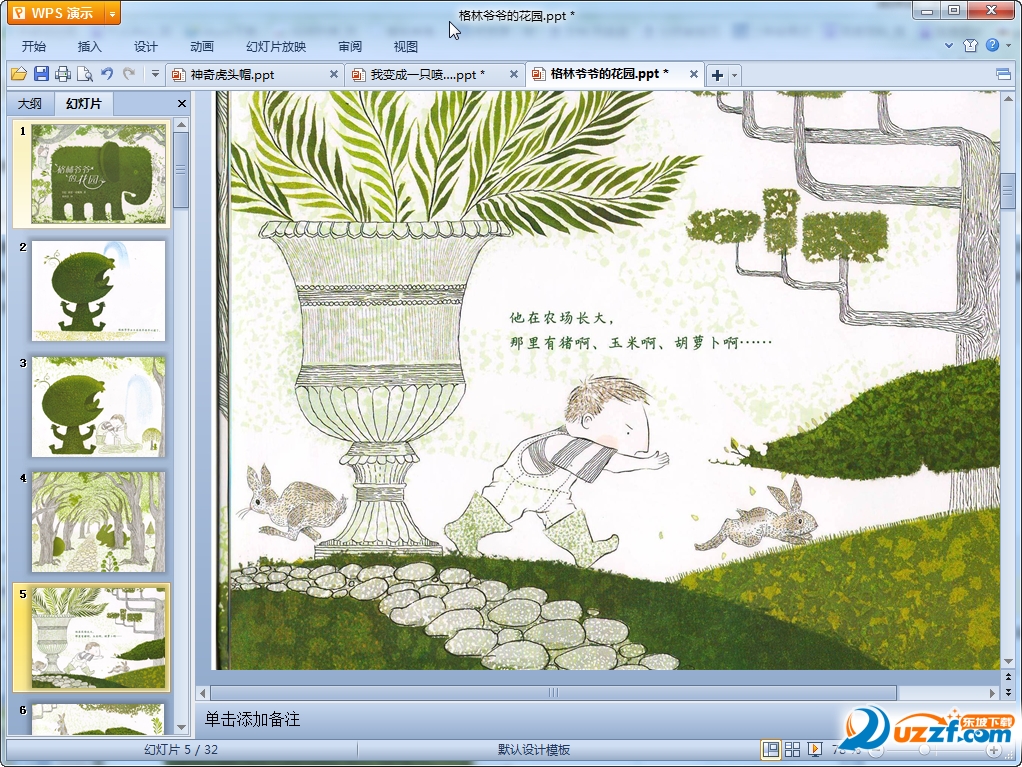
Task: Open the 视图 menu tab
Action: click(x=405, y=46)
